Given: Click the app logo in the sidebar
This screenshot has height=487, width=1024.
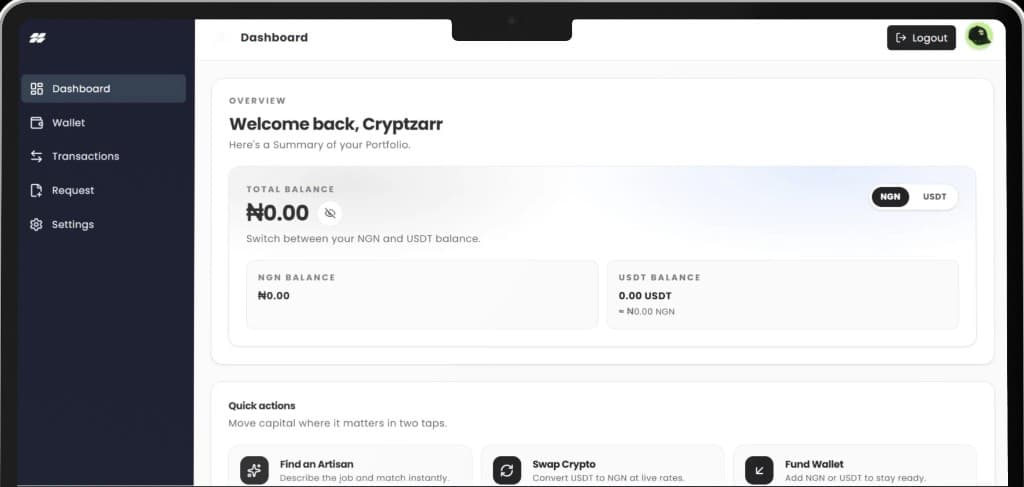Looking at the screenshot, I should [x=38, y=38].
